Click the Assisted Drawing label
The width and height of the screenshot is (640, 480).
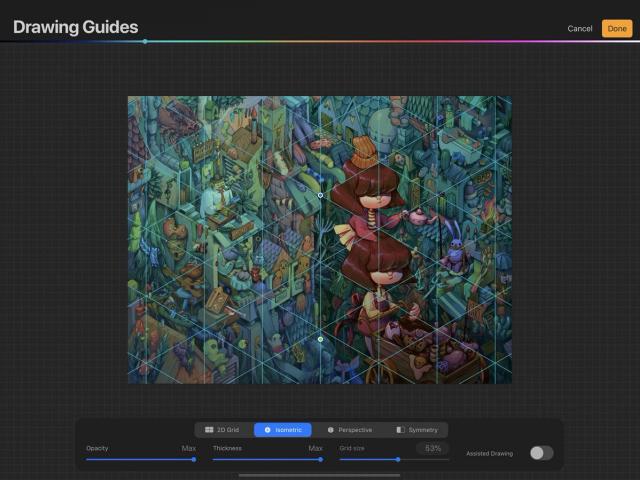pos(489,453)
